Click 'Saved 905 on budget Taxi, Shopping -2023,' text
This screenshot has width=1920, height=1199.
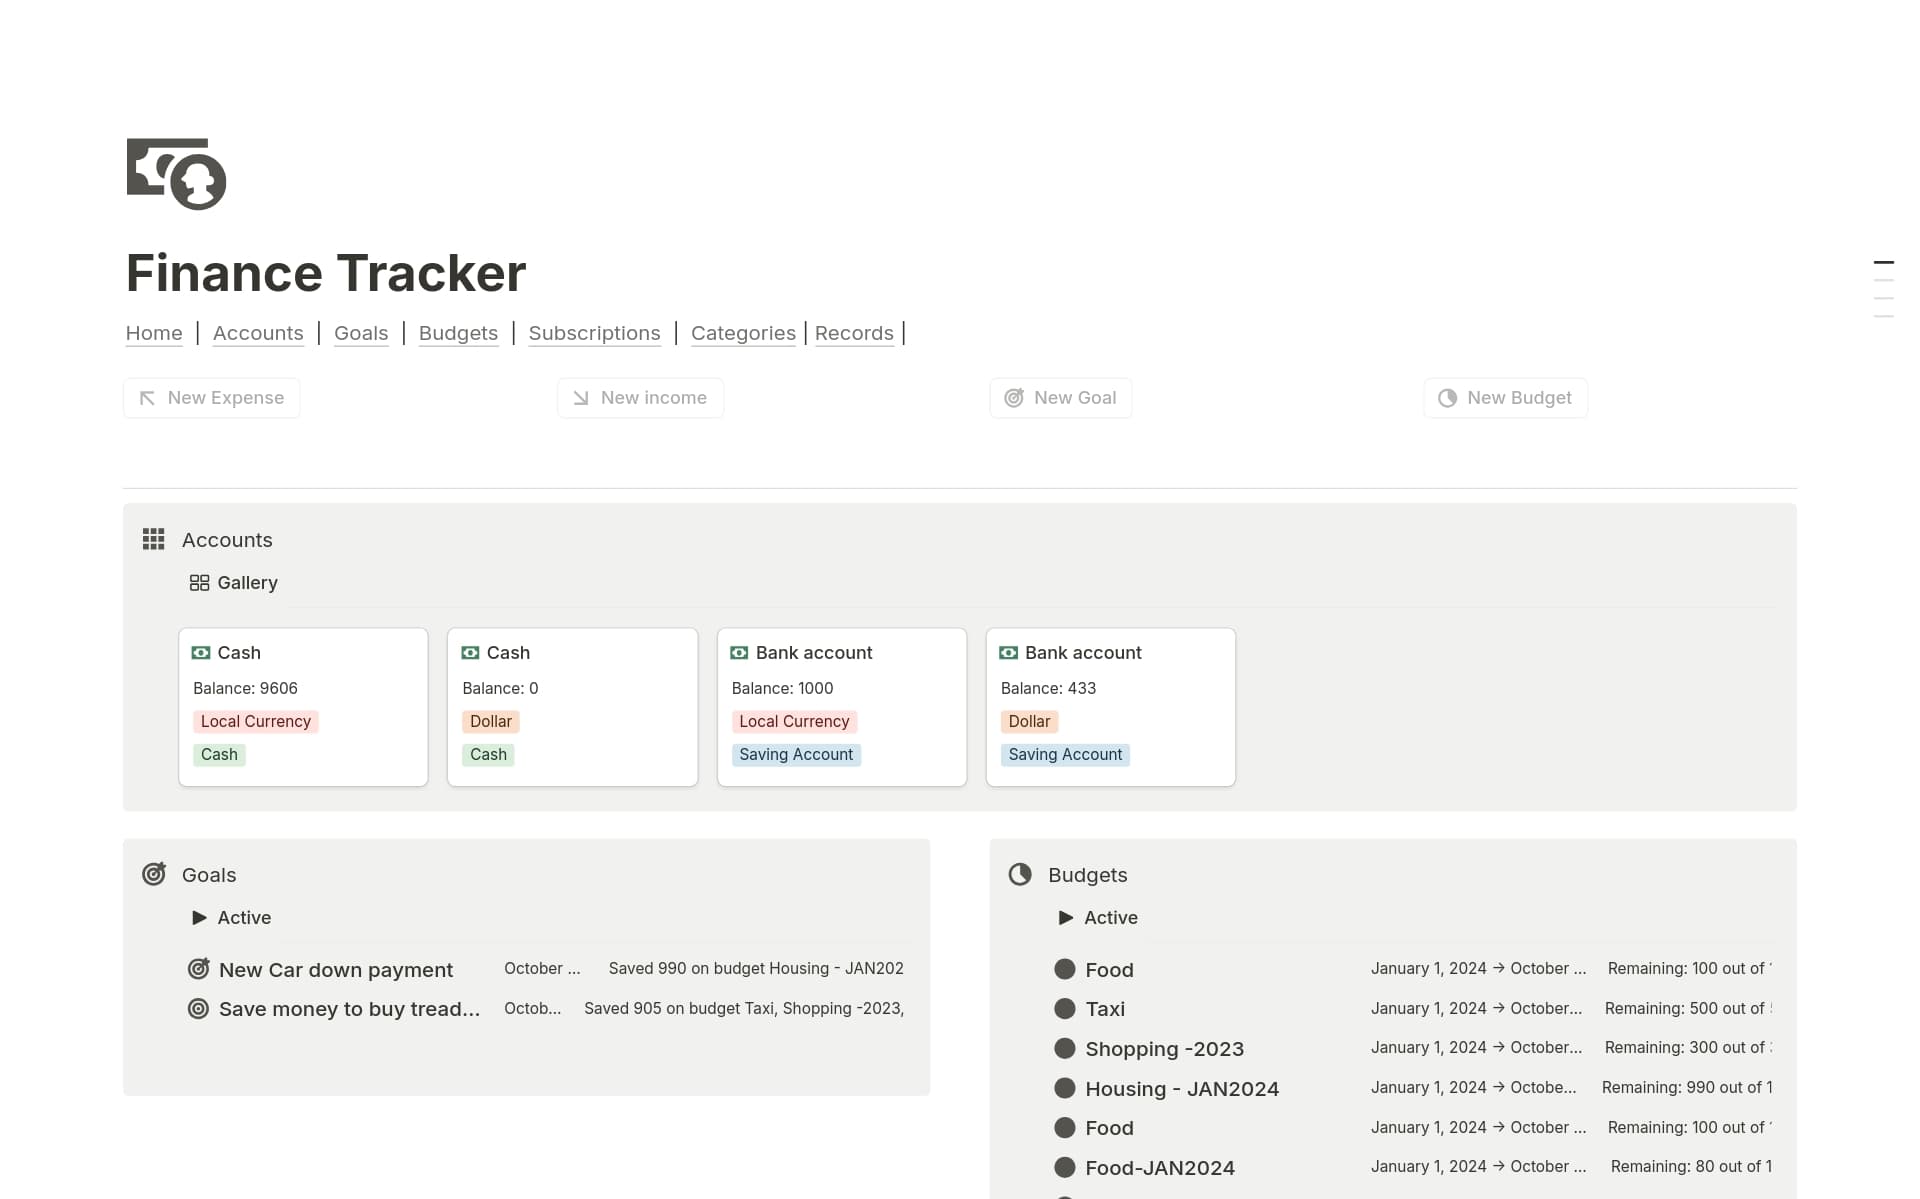(744, 1009)
